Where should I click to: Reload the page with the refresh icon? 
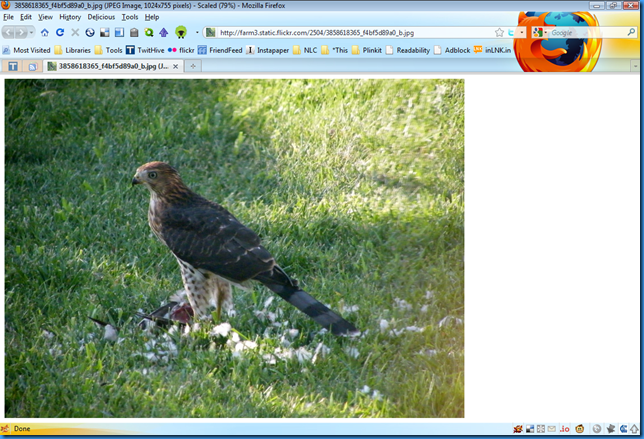(60, 32)
